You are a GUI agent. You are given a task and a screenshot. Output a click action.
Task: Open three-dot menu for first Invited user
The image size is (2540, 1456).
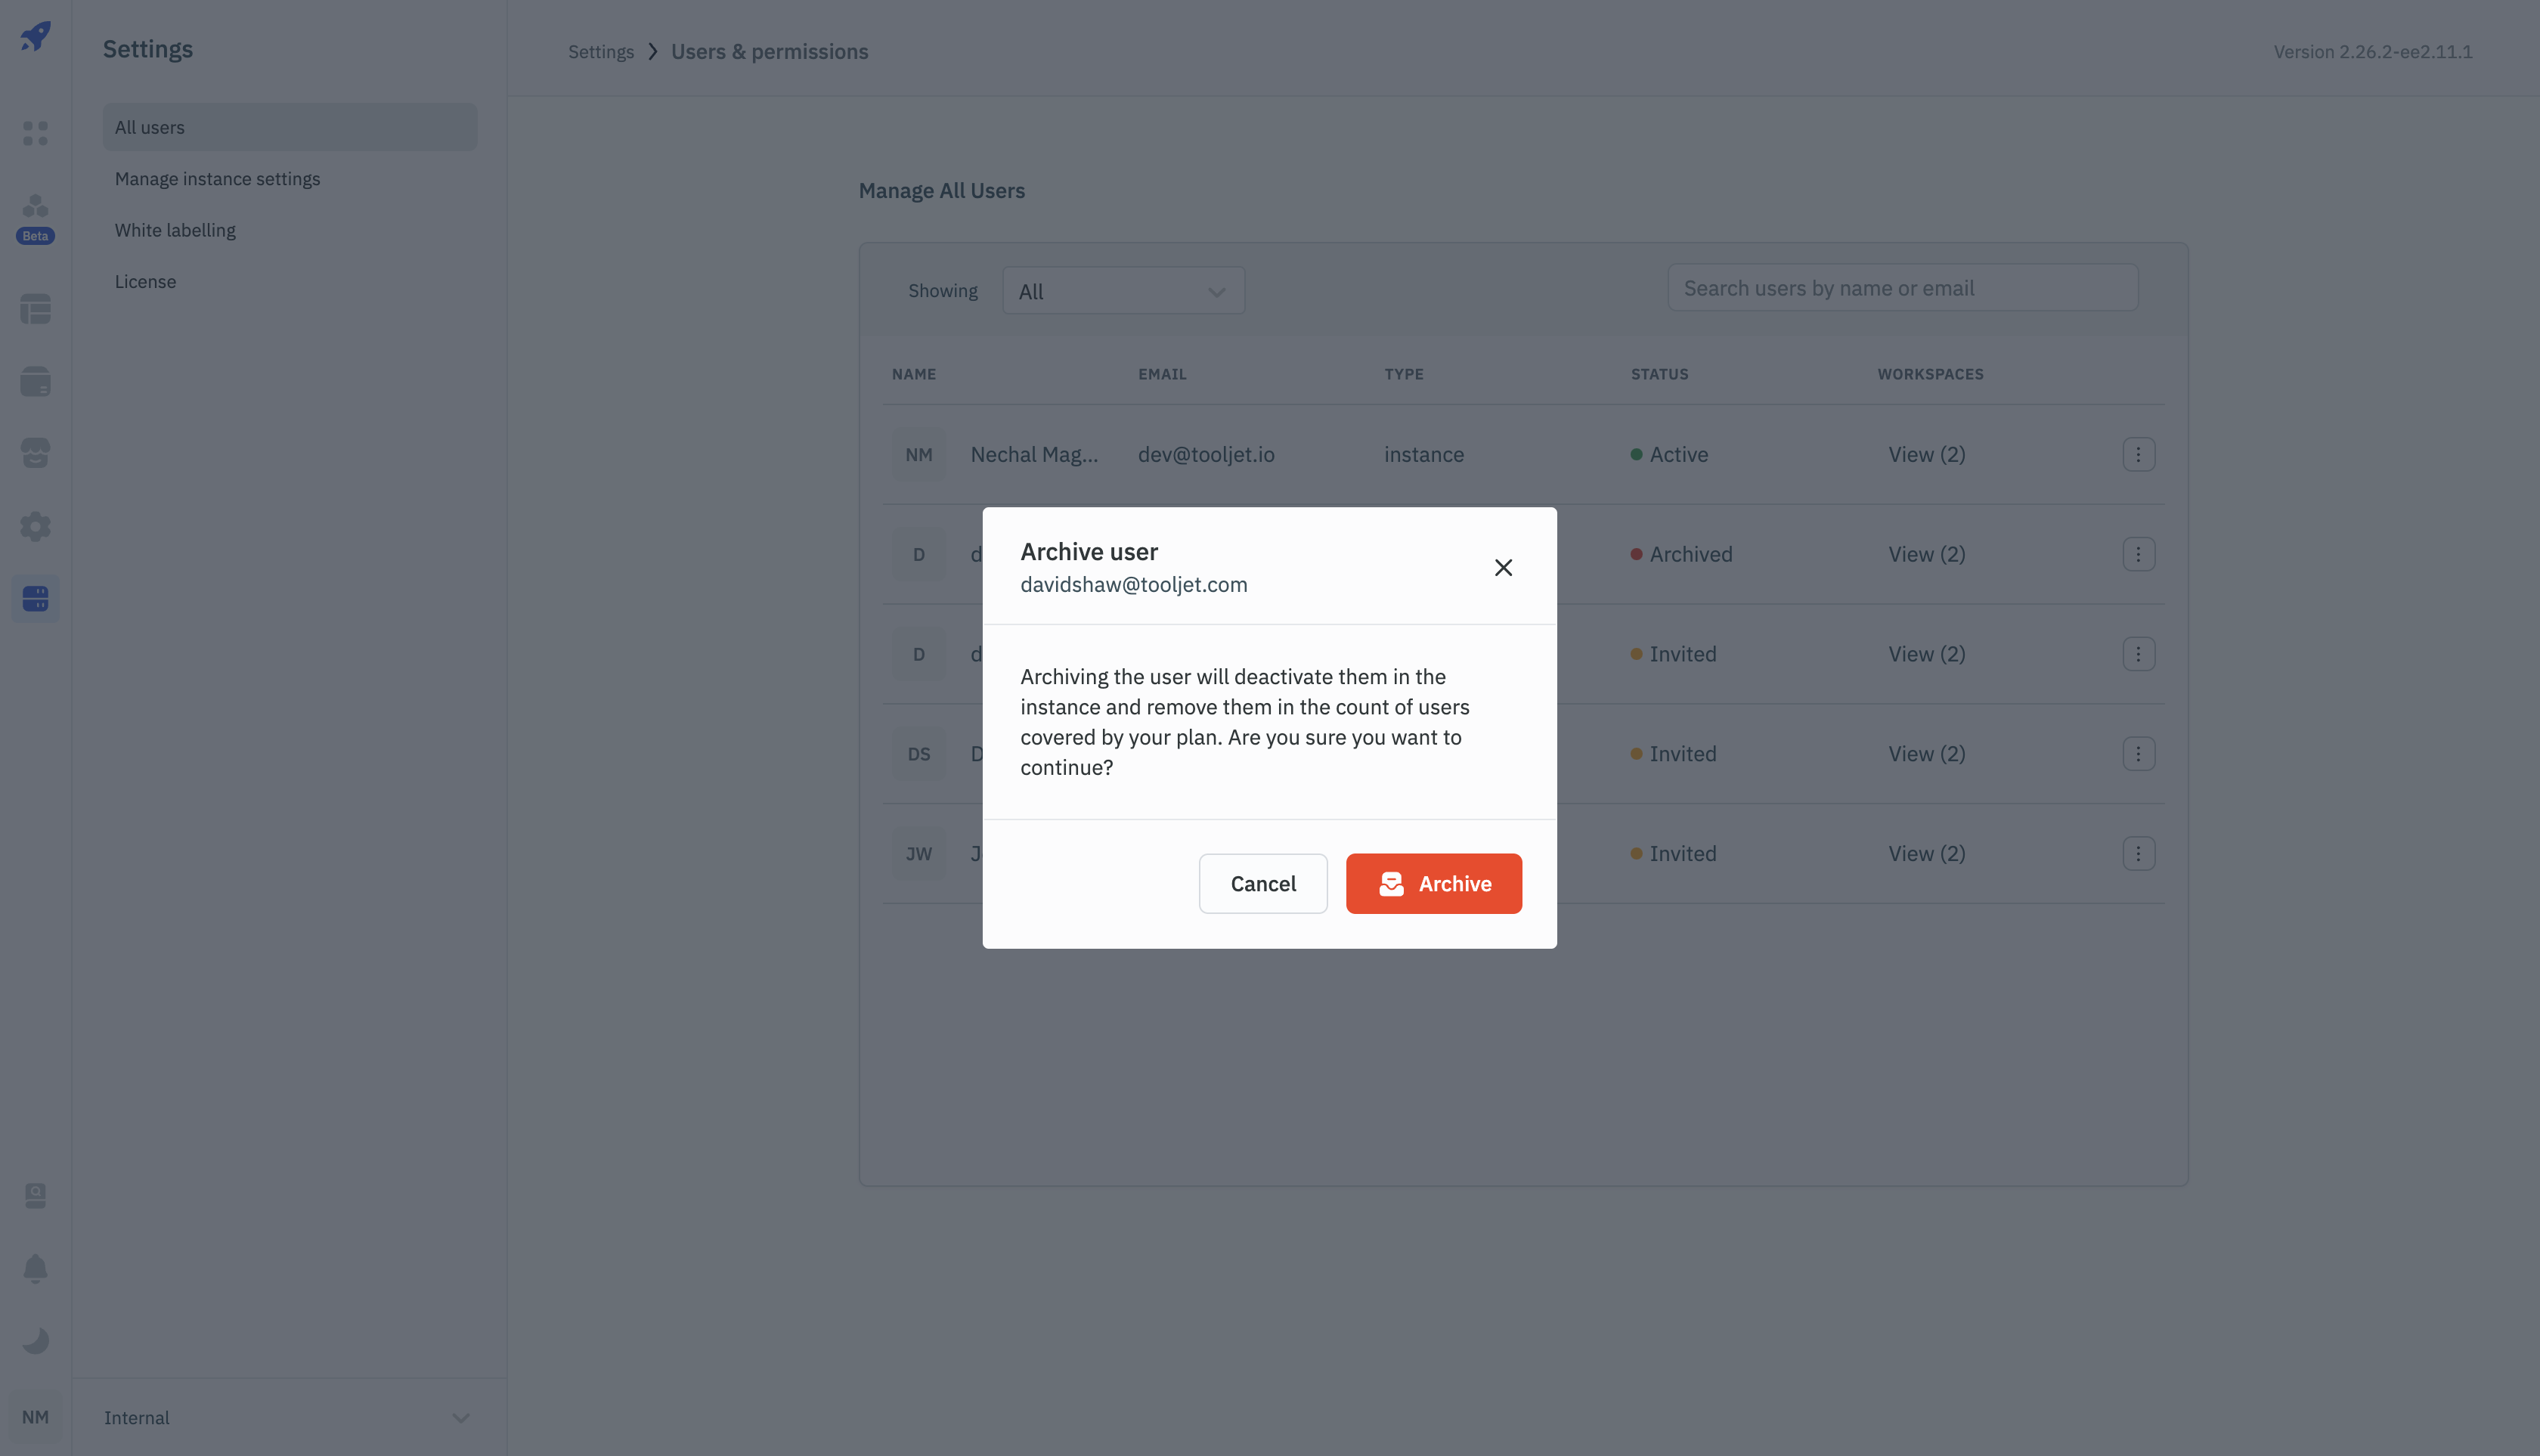click(x=2137, y=652)
